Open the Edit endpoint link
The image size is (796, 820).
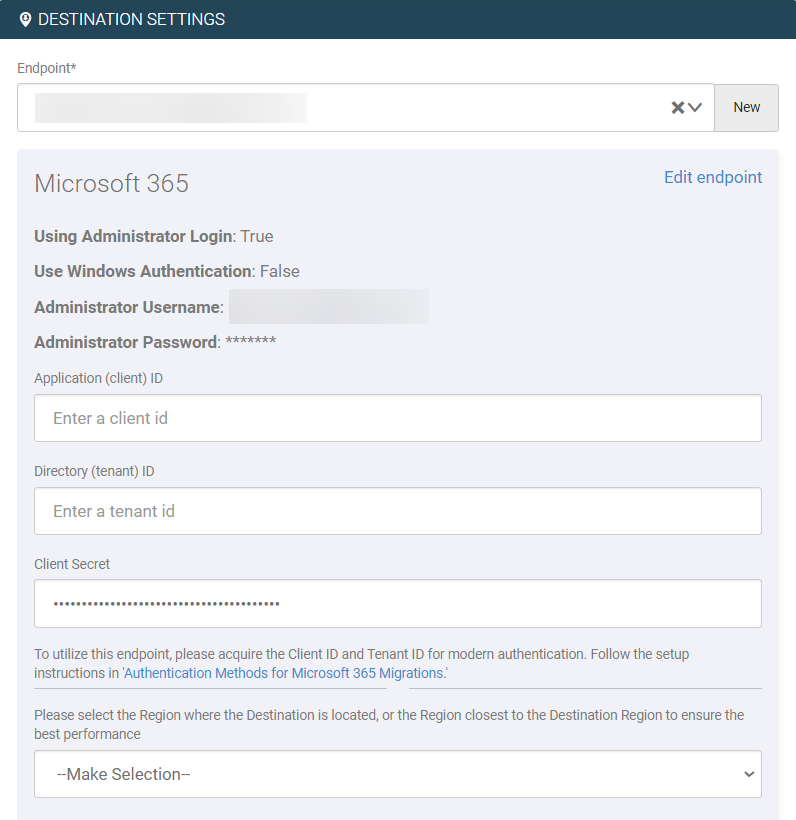click(x=712, y=177)
